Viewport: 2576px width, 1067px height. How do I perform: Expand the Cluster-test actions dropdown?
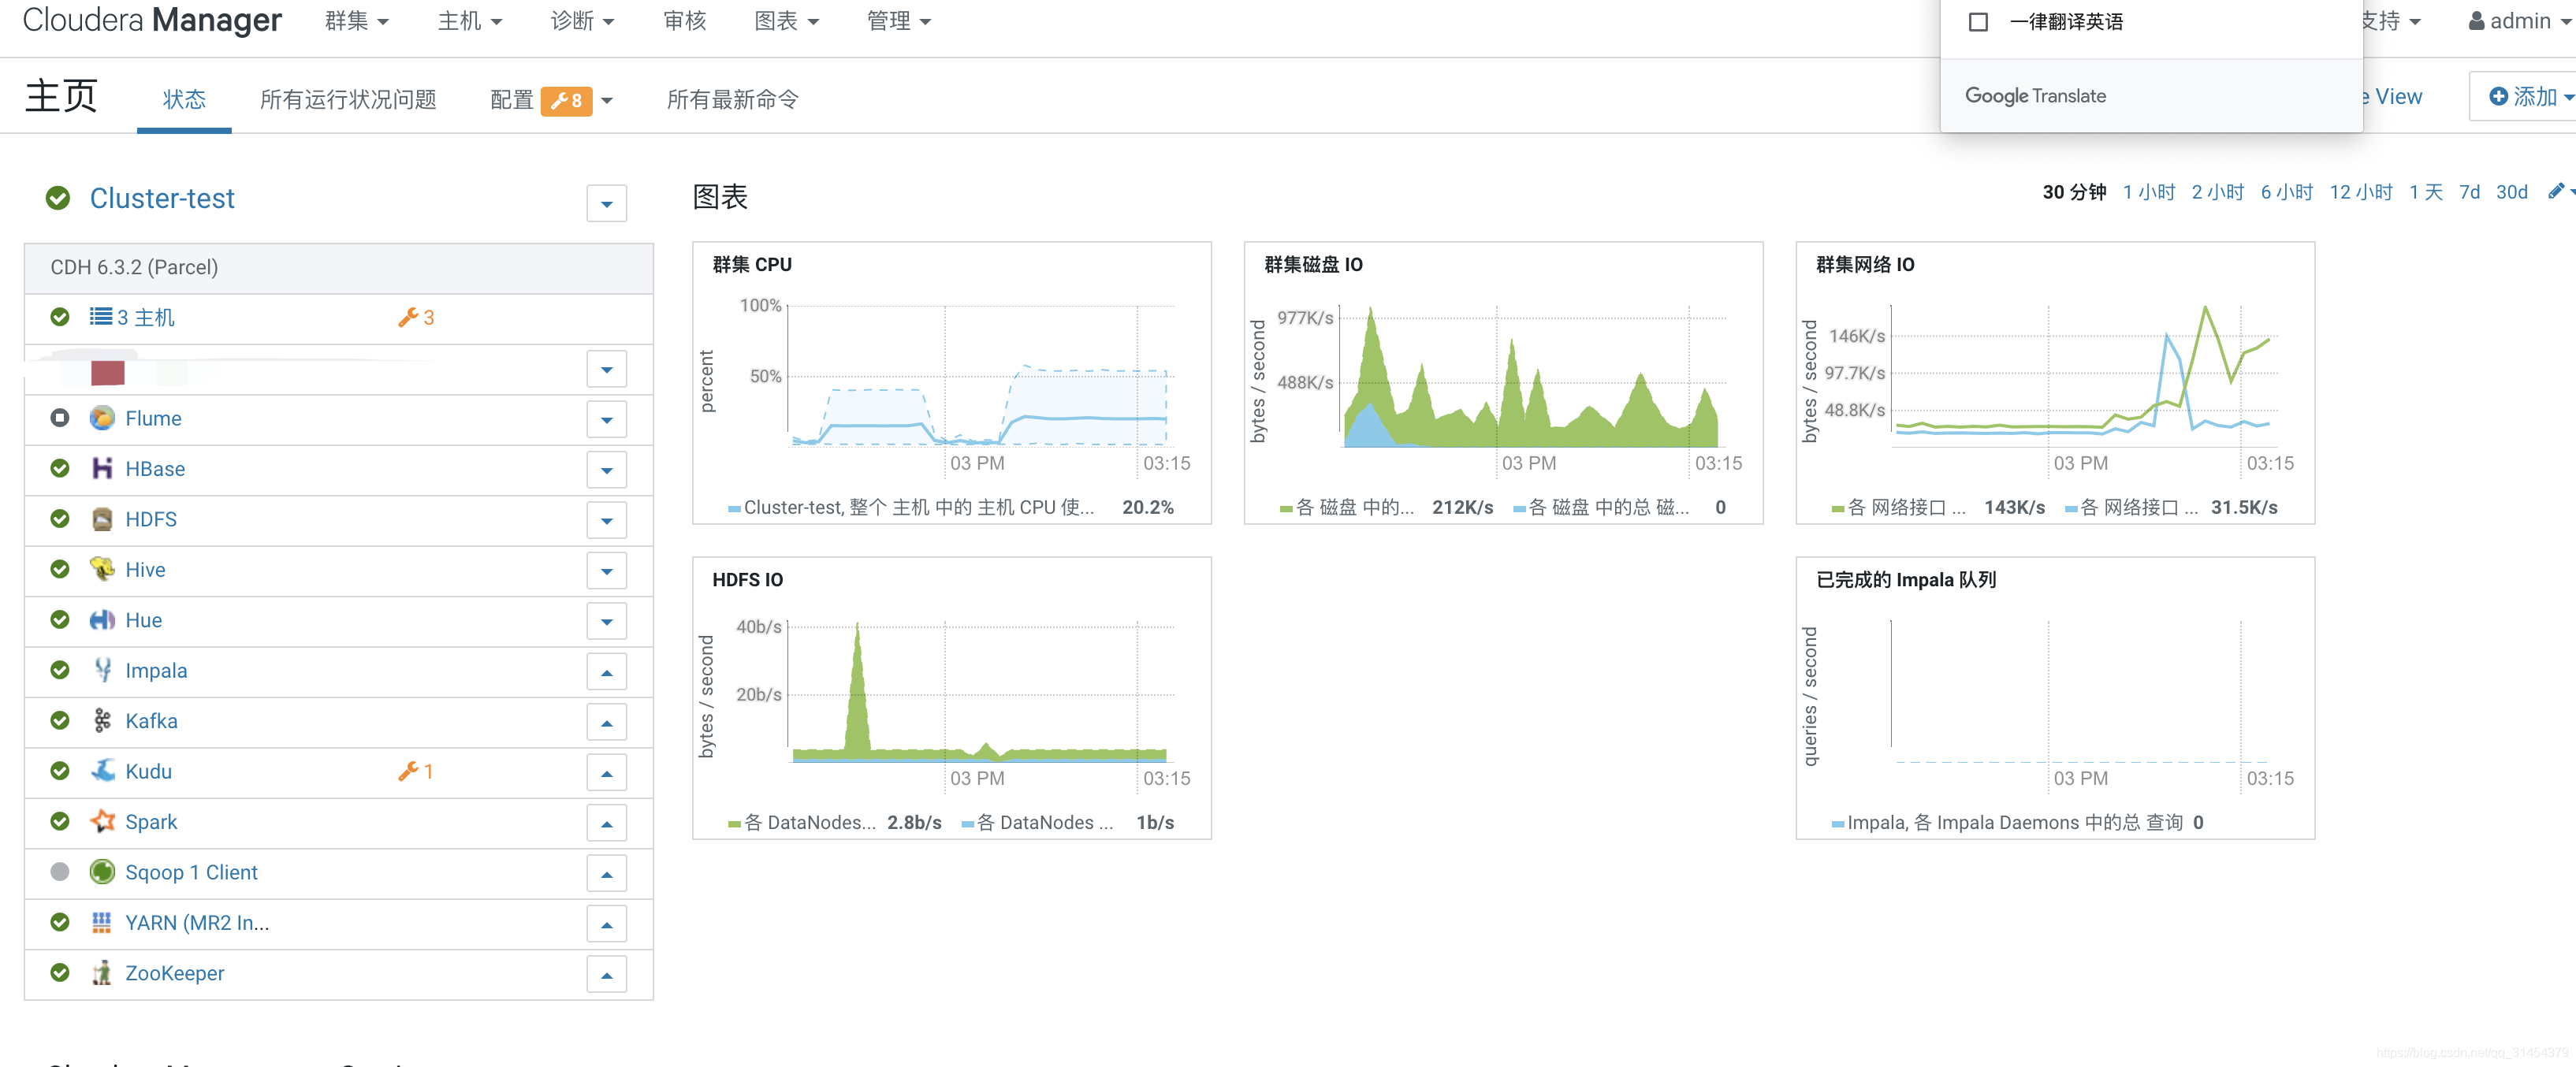click(606, 203)
